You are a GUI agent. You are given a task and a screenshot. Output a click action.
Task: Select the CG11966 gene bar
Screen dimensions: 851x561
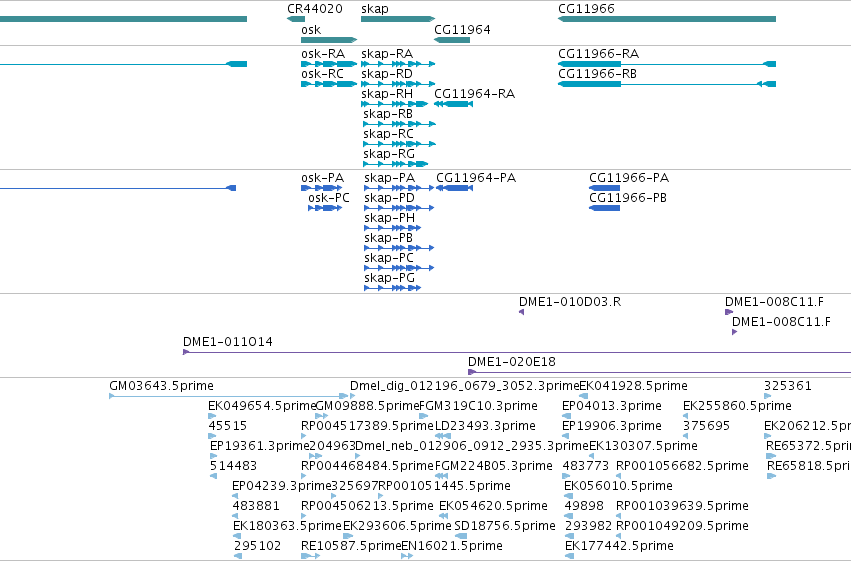coord(667,19)
